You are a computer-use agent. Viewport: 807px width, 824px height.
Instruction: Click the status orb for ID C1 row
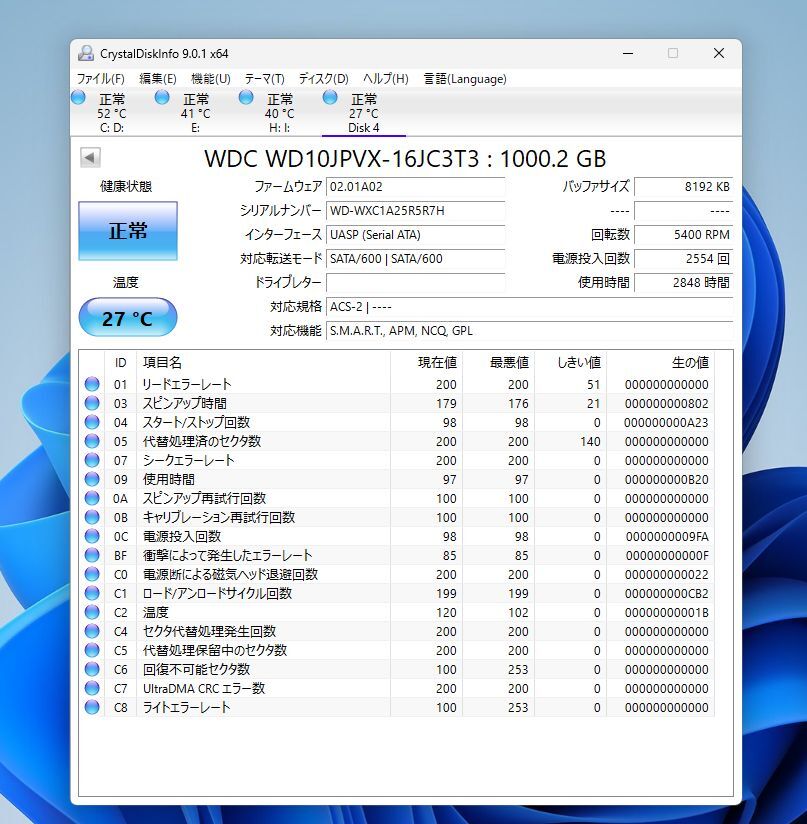point(92,593)
